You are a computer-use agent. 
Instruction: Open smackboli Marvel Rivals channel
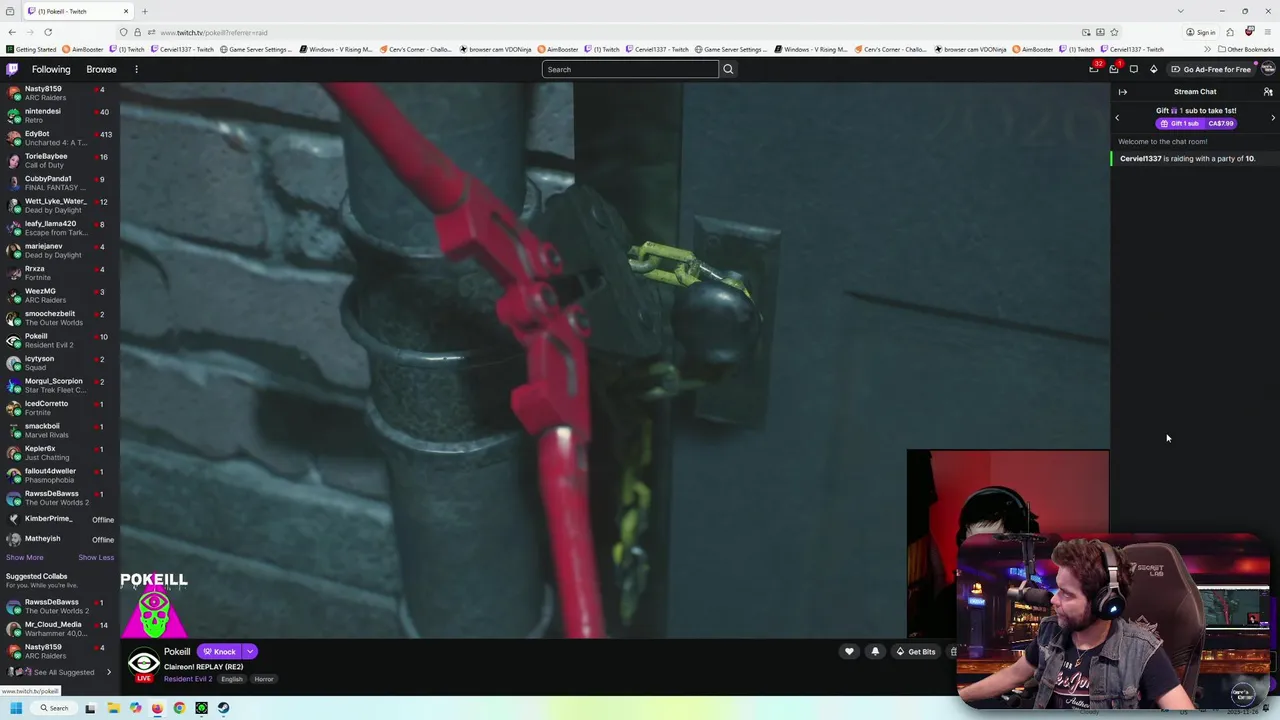[60, 430]
